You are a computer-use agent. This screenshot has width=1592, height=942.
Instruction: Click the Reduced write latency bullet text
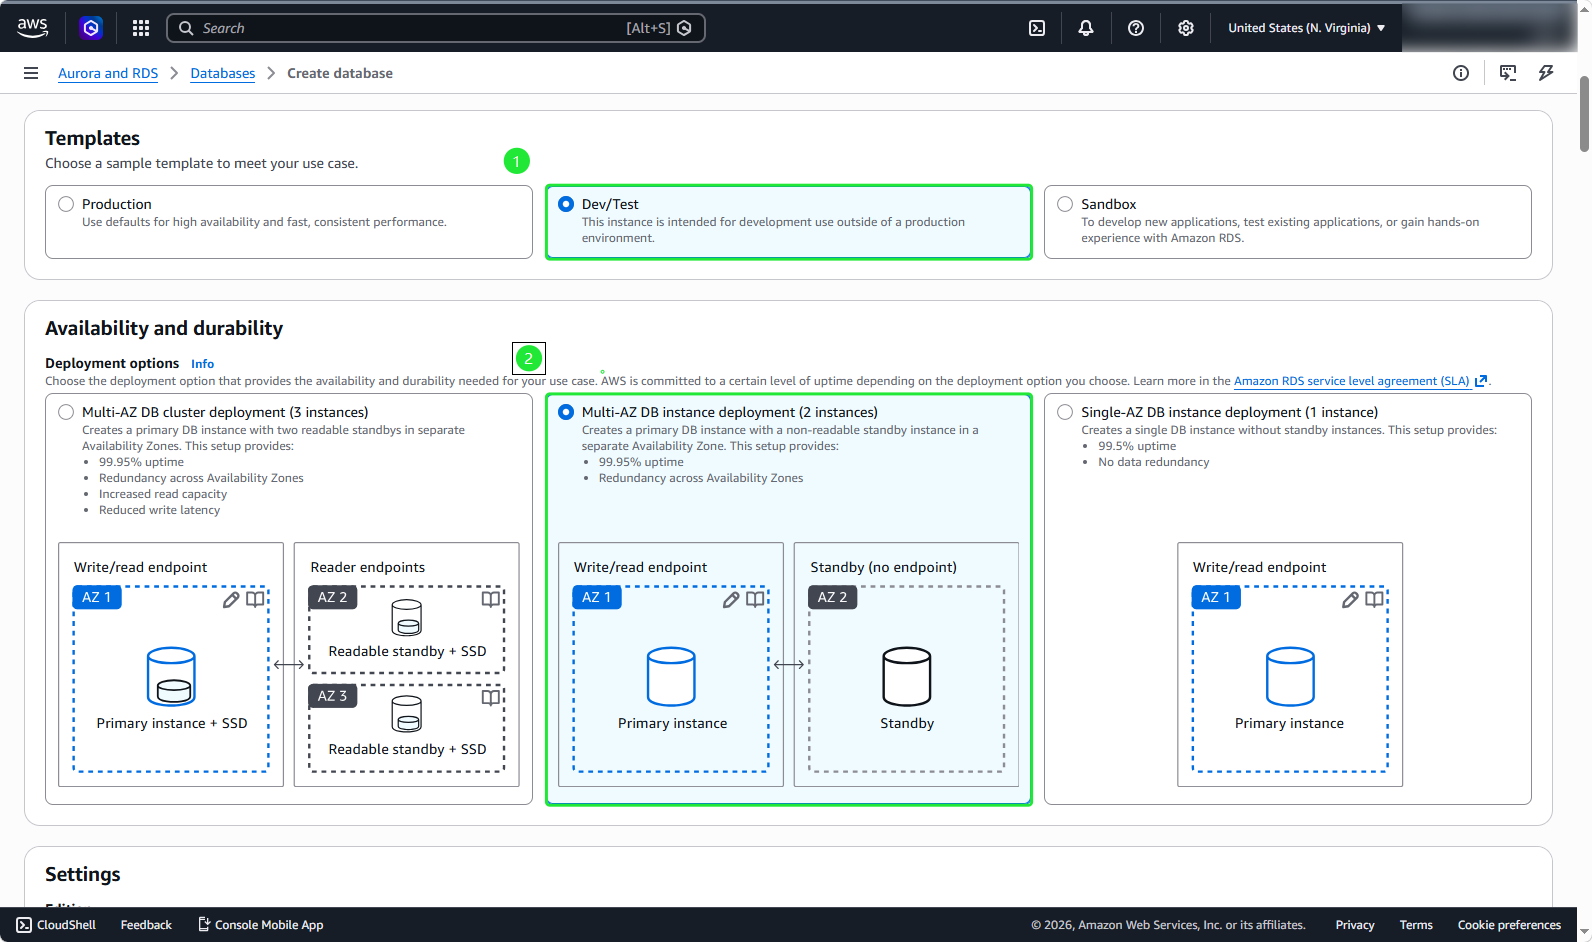[x=159, y=510]
